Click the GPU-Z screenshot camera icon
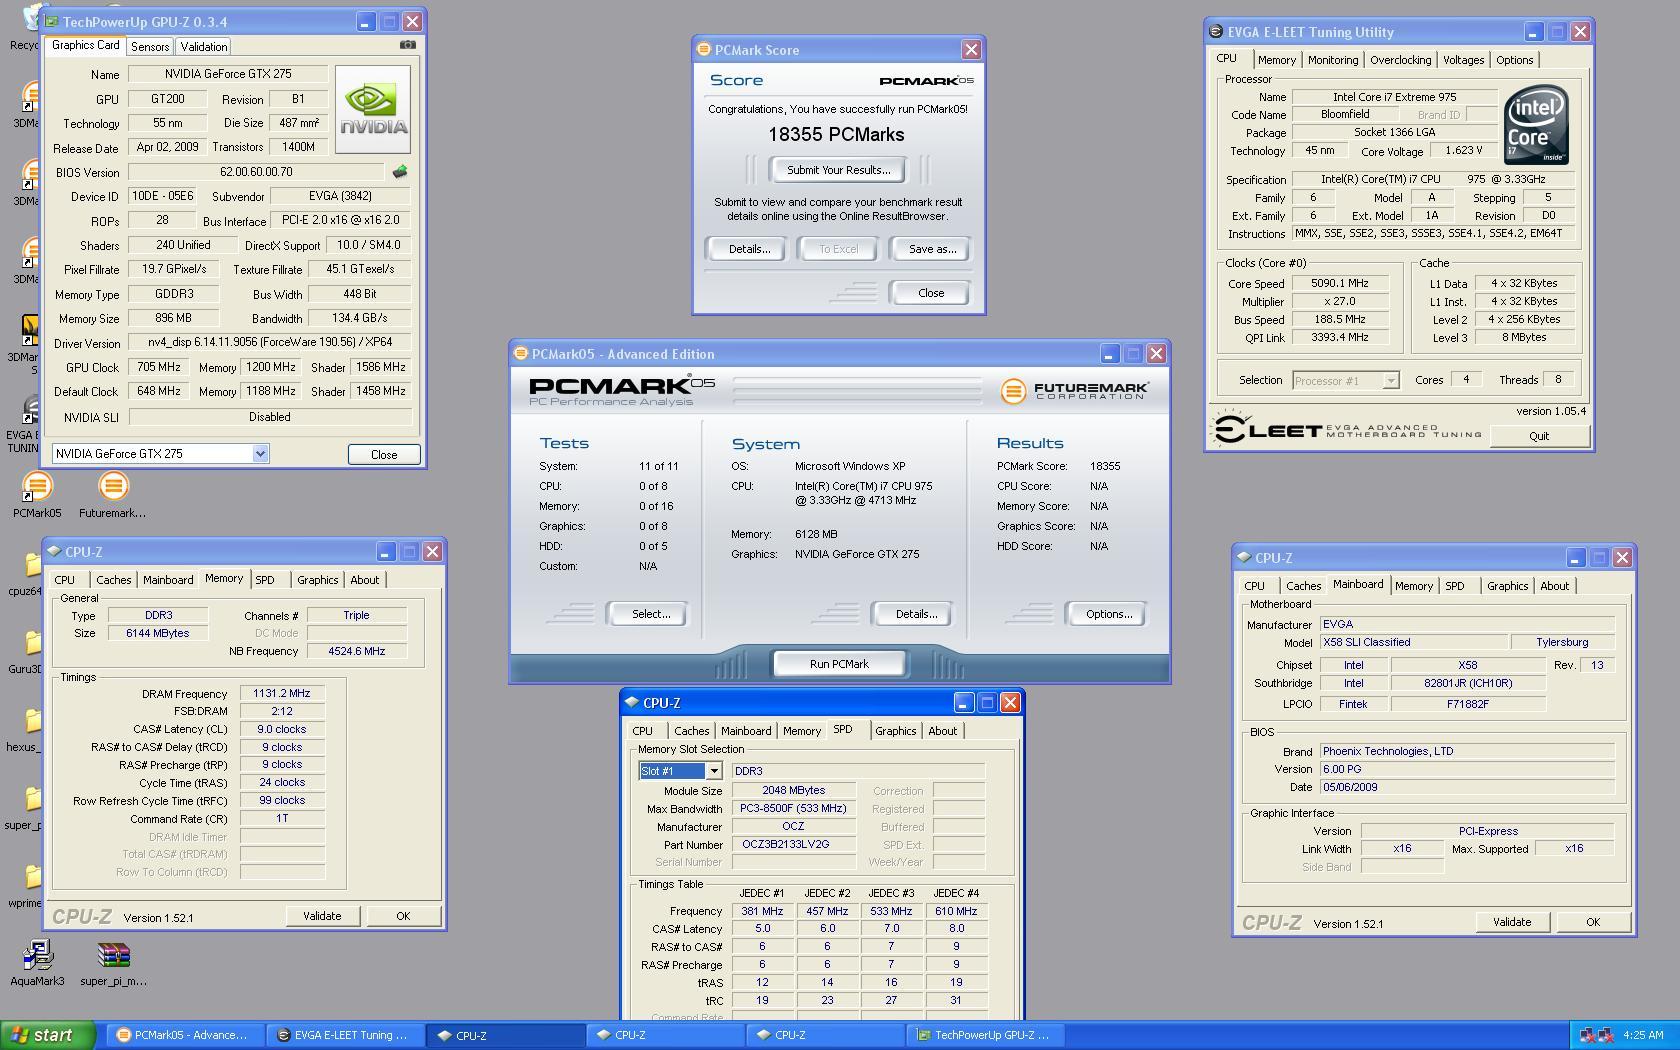This screenshot has height=1050, width=1680. (408, 45)
